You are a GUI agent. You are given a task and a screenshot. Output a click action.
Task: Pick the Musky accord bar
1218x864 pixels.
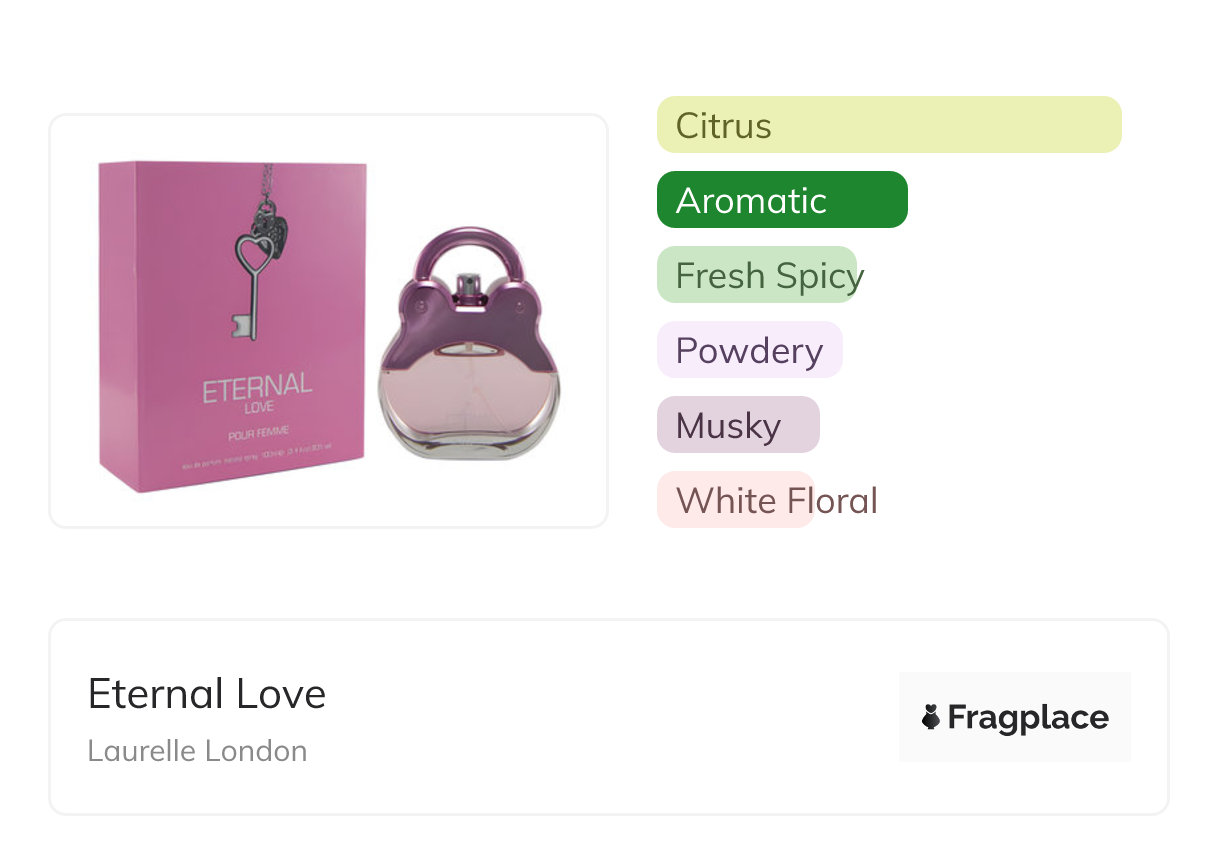pos(738,425)
